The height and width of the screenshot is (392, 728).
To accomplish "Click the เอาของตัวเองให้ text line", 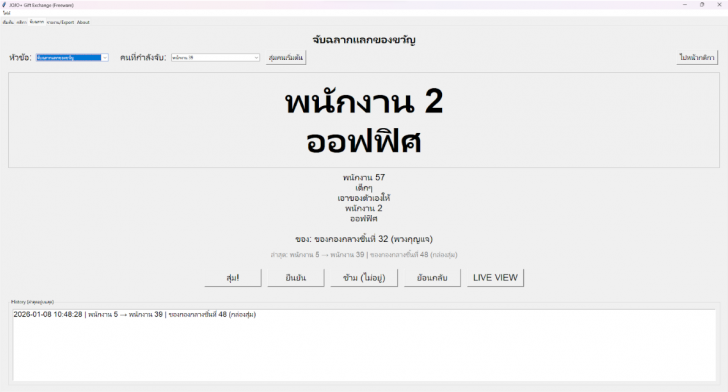I will pos(364,198).
